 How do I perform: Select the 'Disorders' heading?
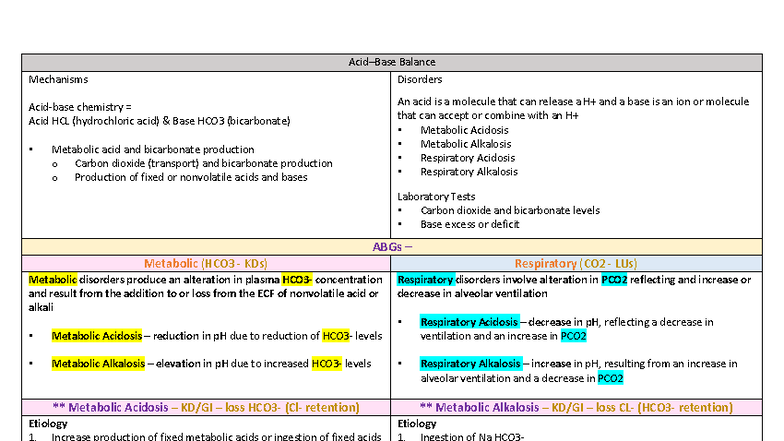[420, 79]
